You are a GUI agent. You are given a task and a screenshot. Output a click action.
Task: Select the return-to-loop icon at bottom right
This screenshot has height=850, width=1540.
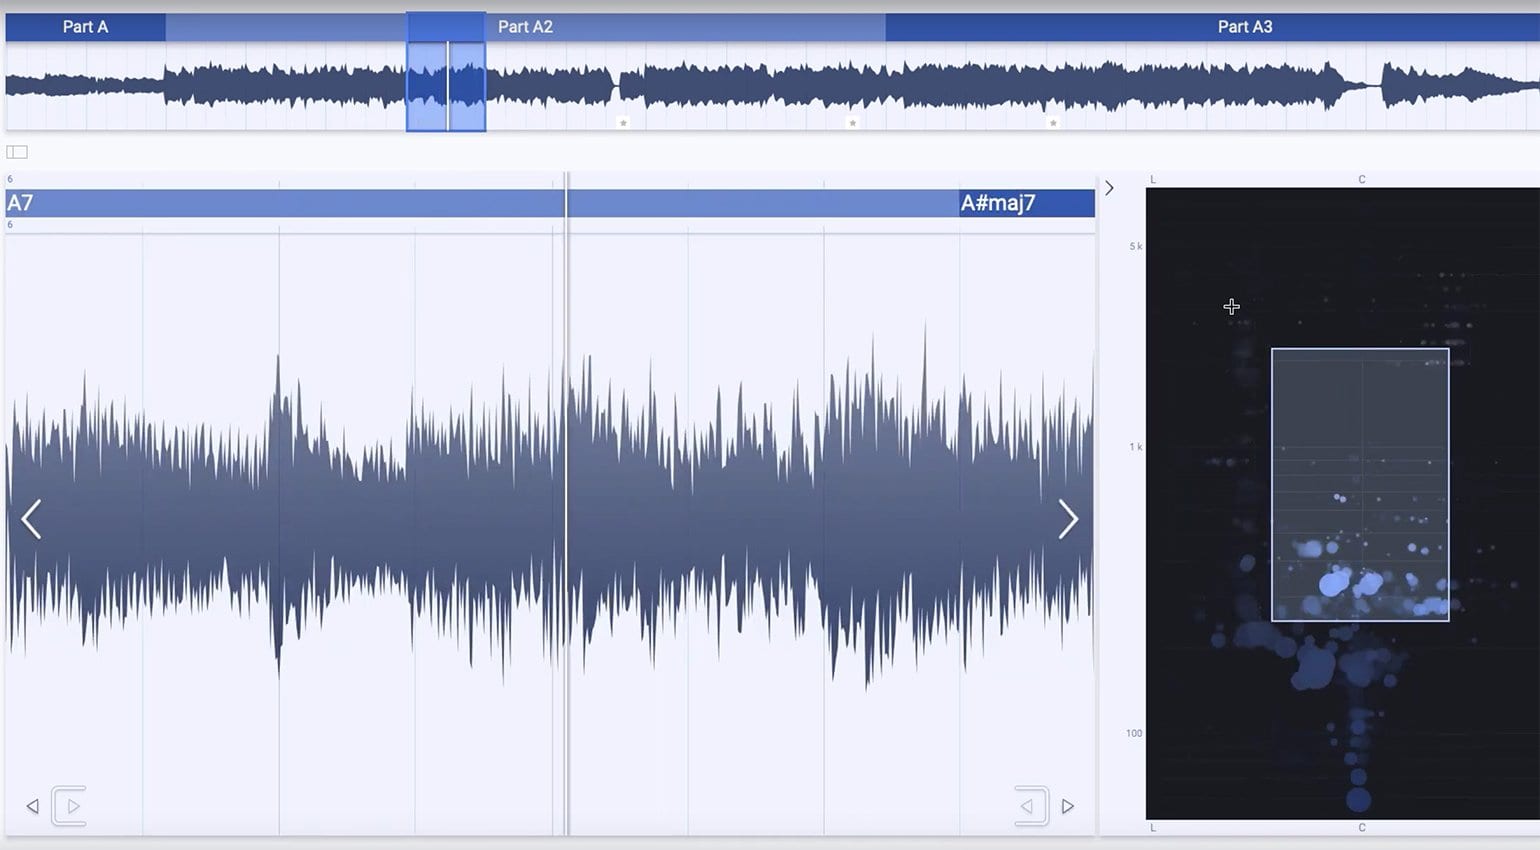coord(1031,805)
